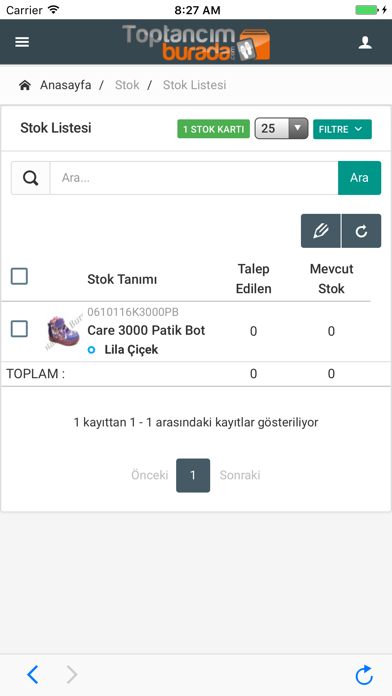Viewport: 392px width, 696px height.
Task: Open the Care 3000 Patik Bot item
Action: coord(146,331)
